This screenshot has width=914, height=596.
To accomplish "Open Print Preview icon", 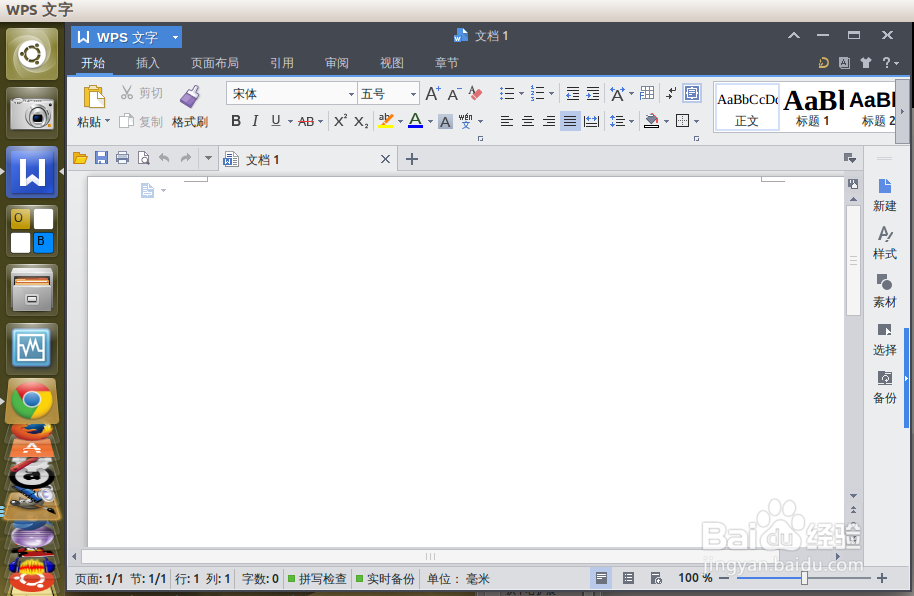I will [143, 158].
